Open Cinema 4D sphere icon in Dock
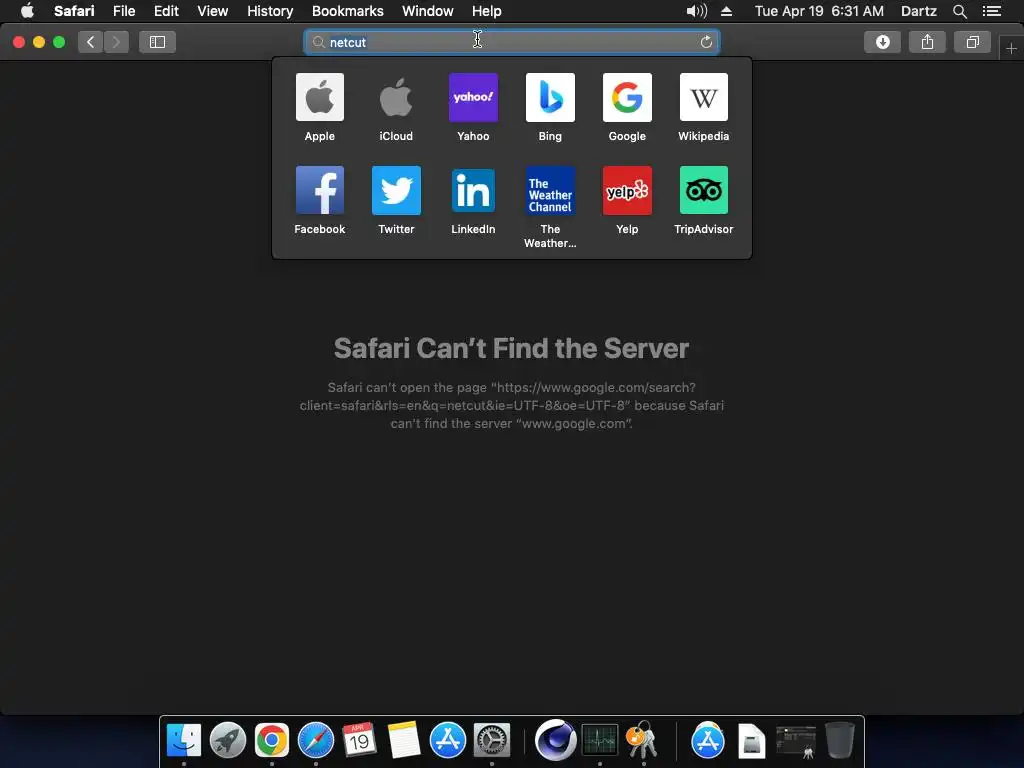Viewport: 1024px width, 768px height. click(x=555, y=740)
